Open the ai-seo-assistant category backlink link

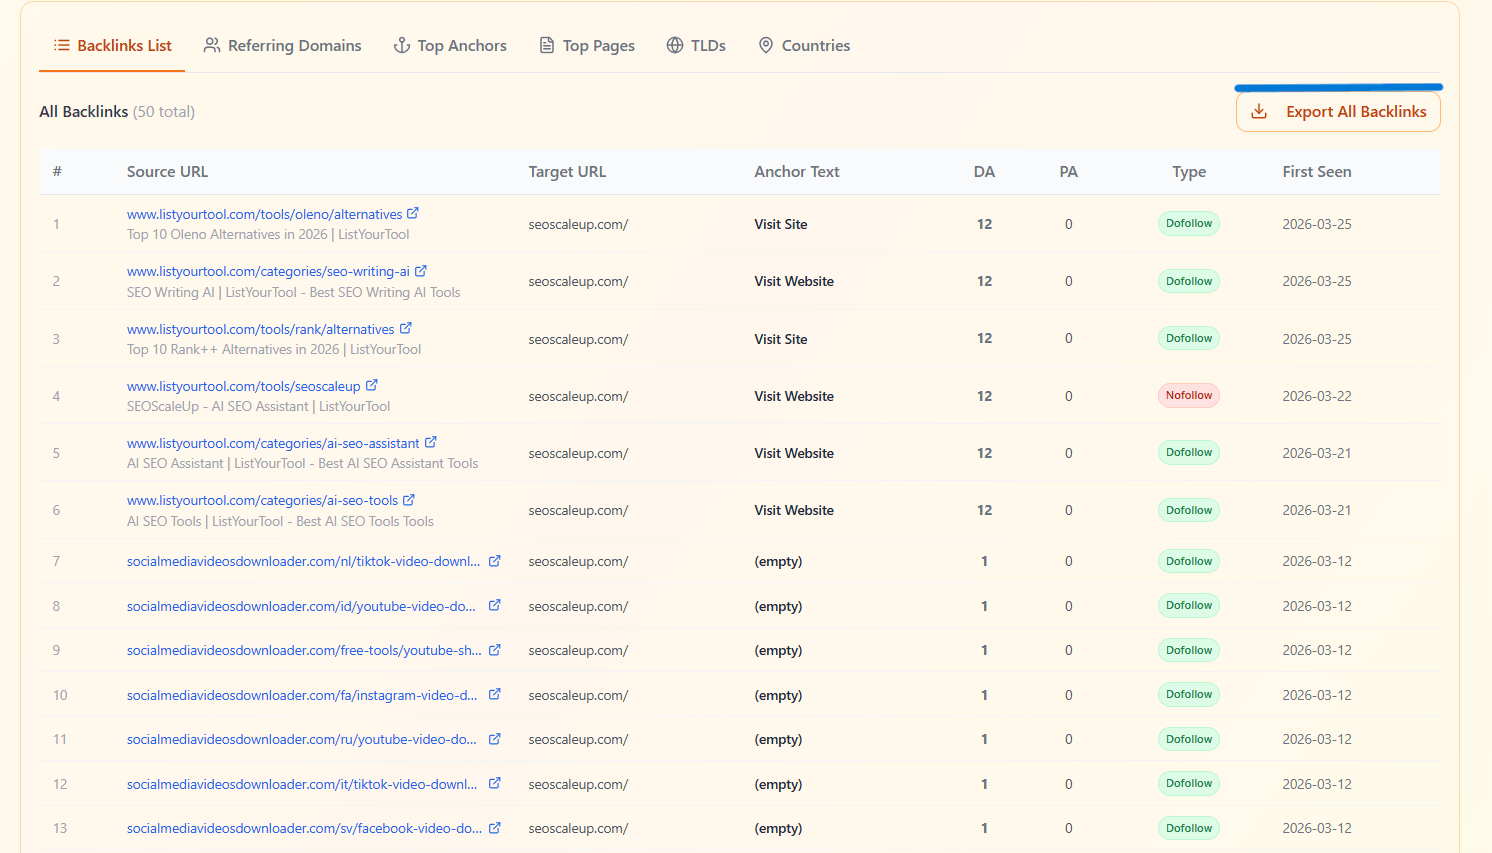(275, 442)
